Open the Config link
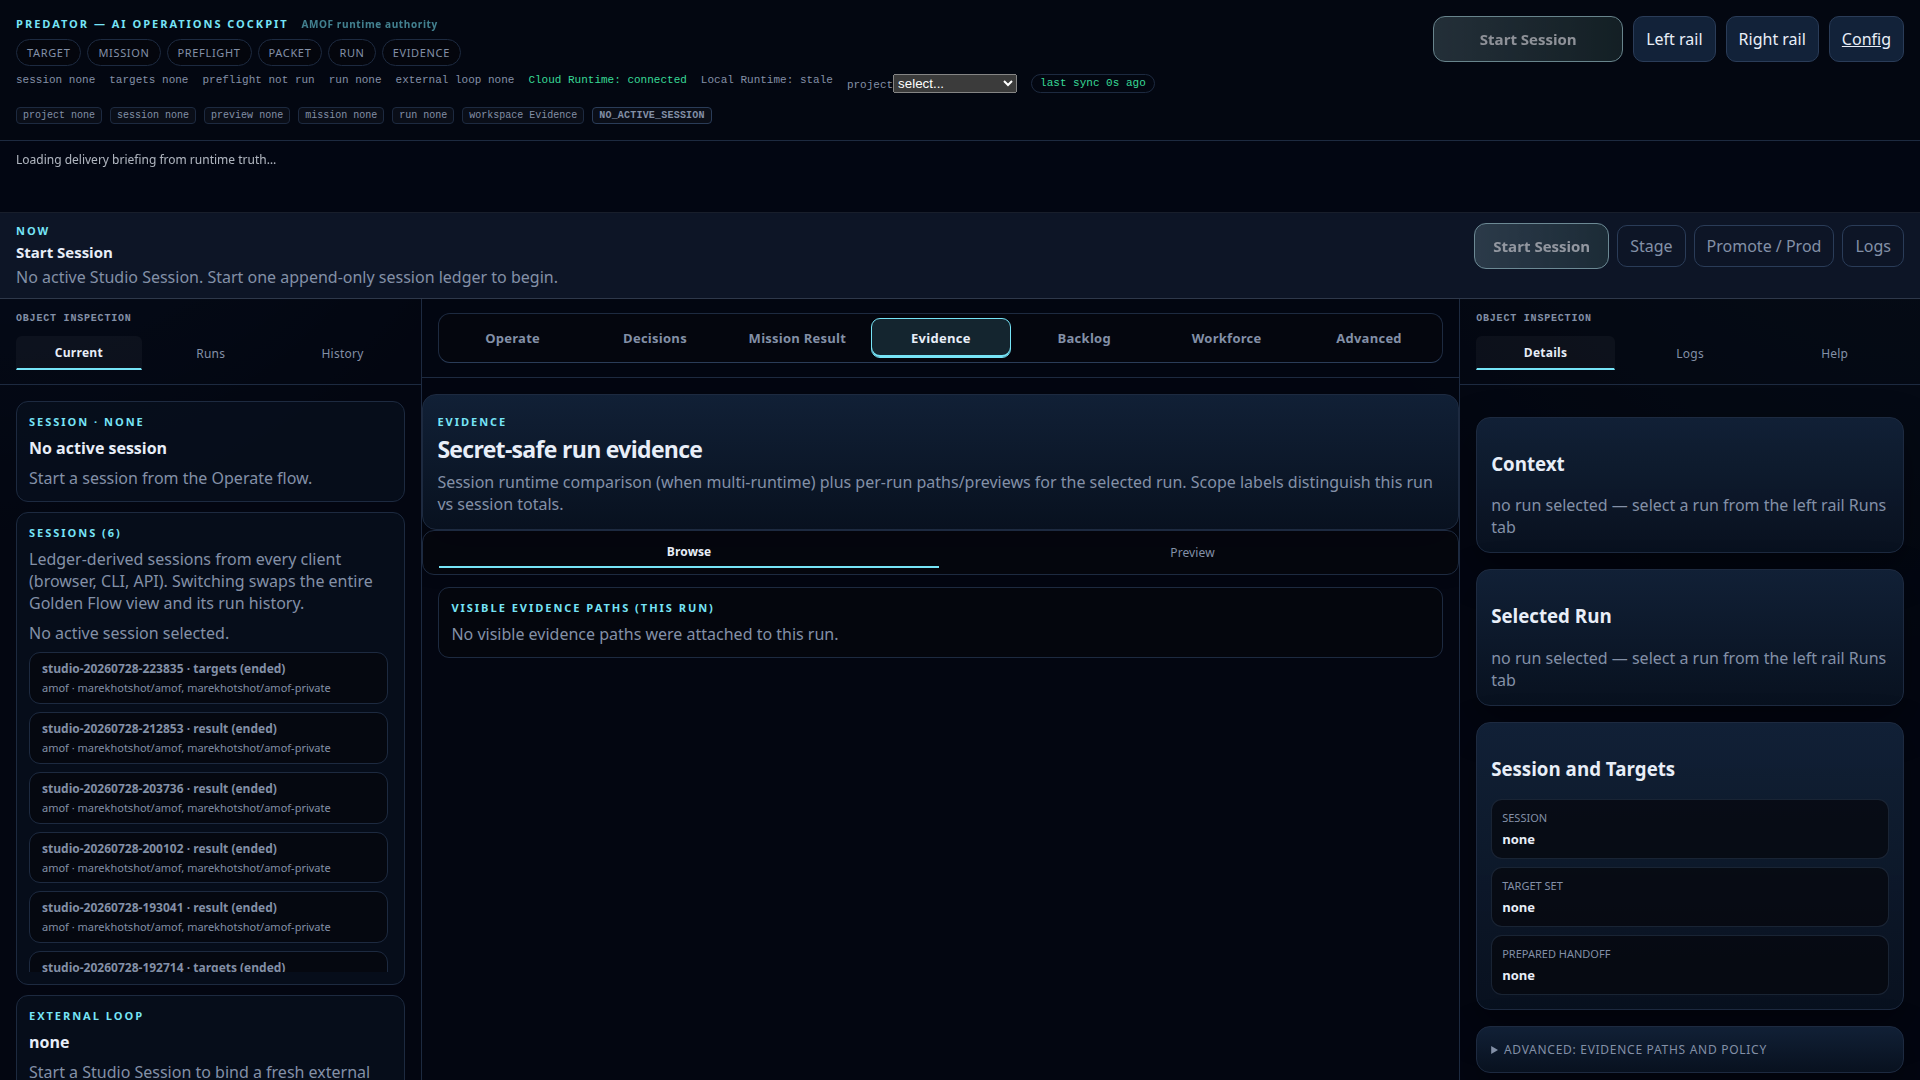This screenshot has width=1920, height=1080. [x=1865, y=40]
